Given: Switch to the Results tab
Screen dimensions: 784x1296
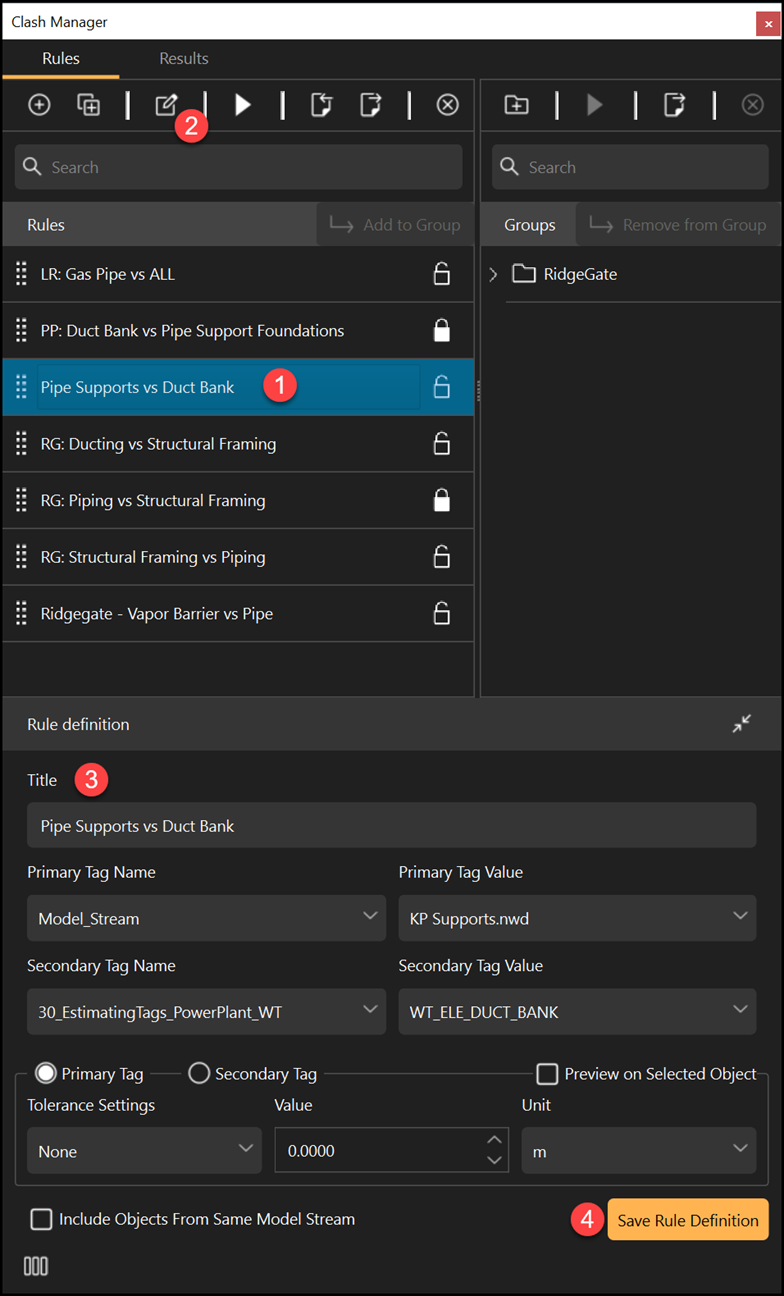Looking at the screenshot, I should [x=184, y=59].
